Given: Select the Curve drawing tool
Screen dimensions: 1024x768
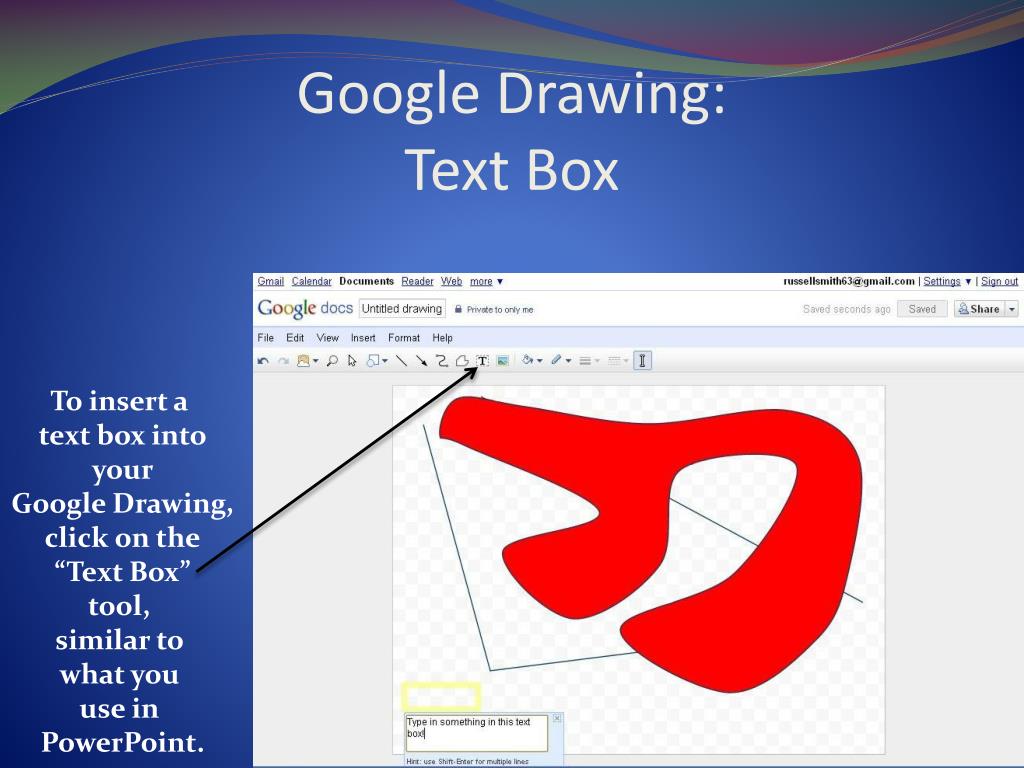Looking at the screenshot, I should [x=441, y=360].
